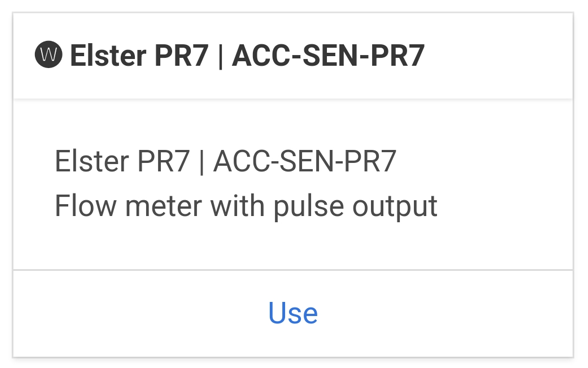Viewport: 588px width, 368px height.
Task: Click the ACC-SEN-PR7 part number in bold title
Action: pyautogui.click(x=328, y=56)
